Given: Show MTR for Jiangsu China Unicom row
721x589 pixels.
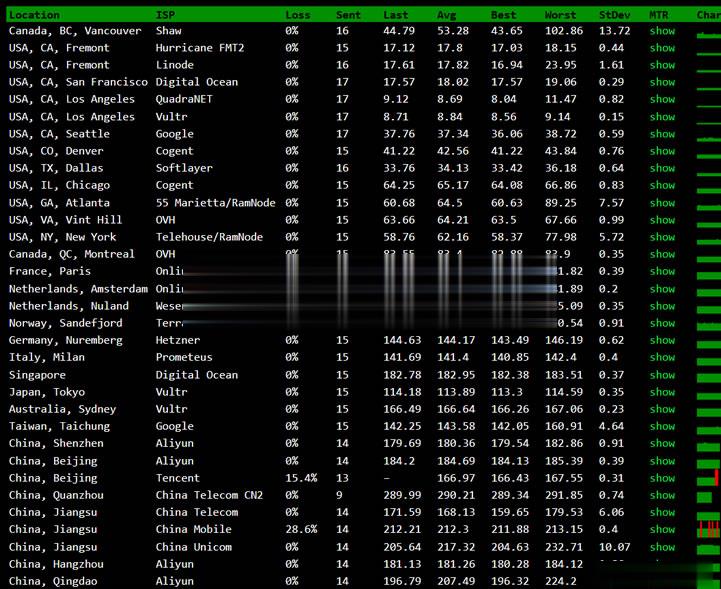Looking at the screenshot, I should [x=662, y=547].
